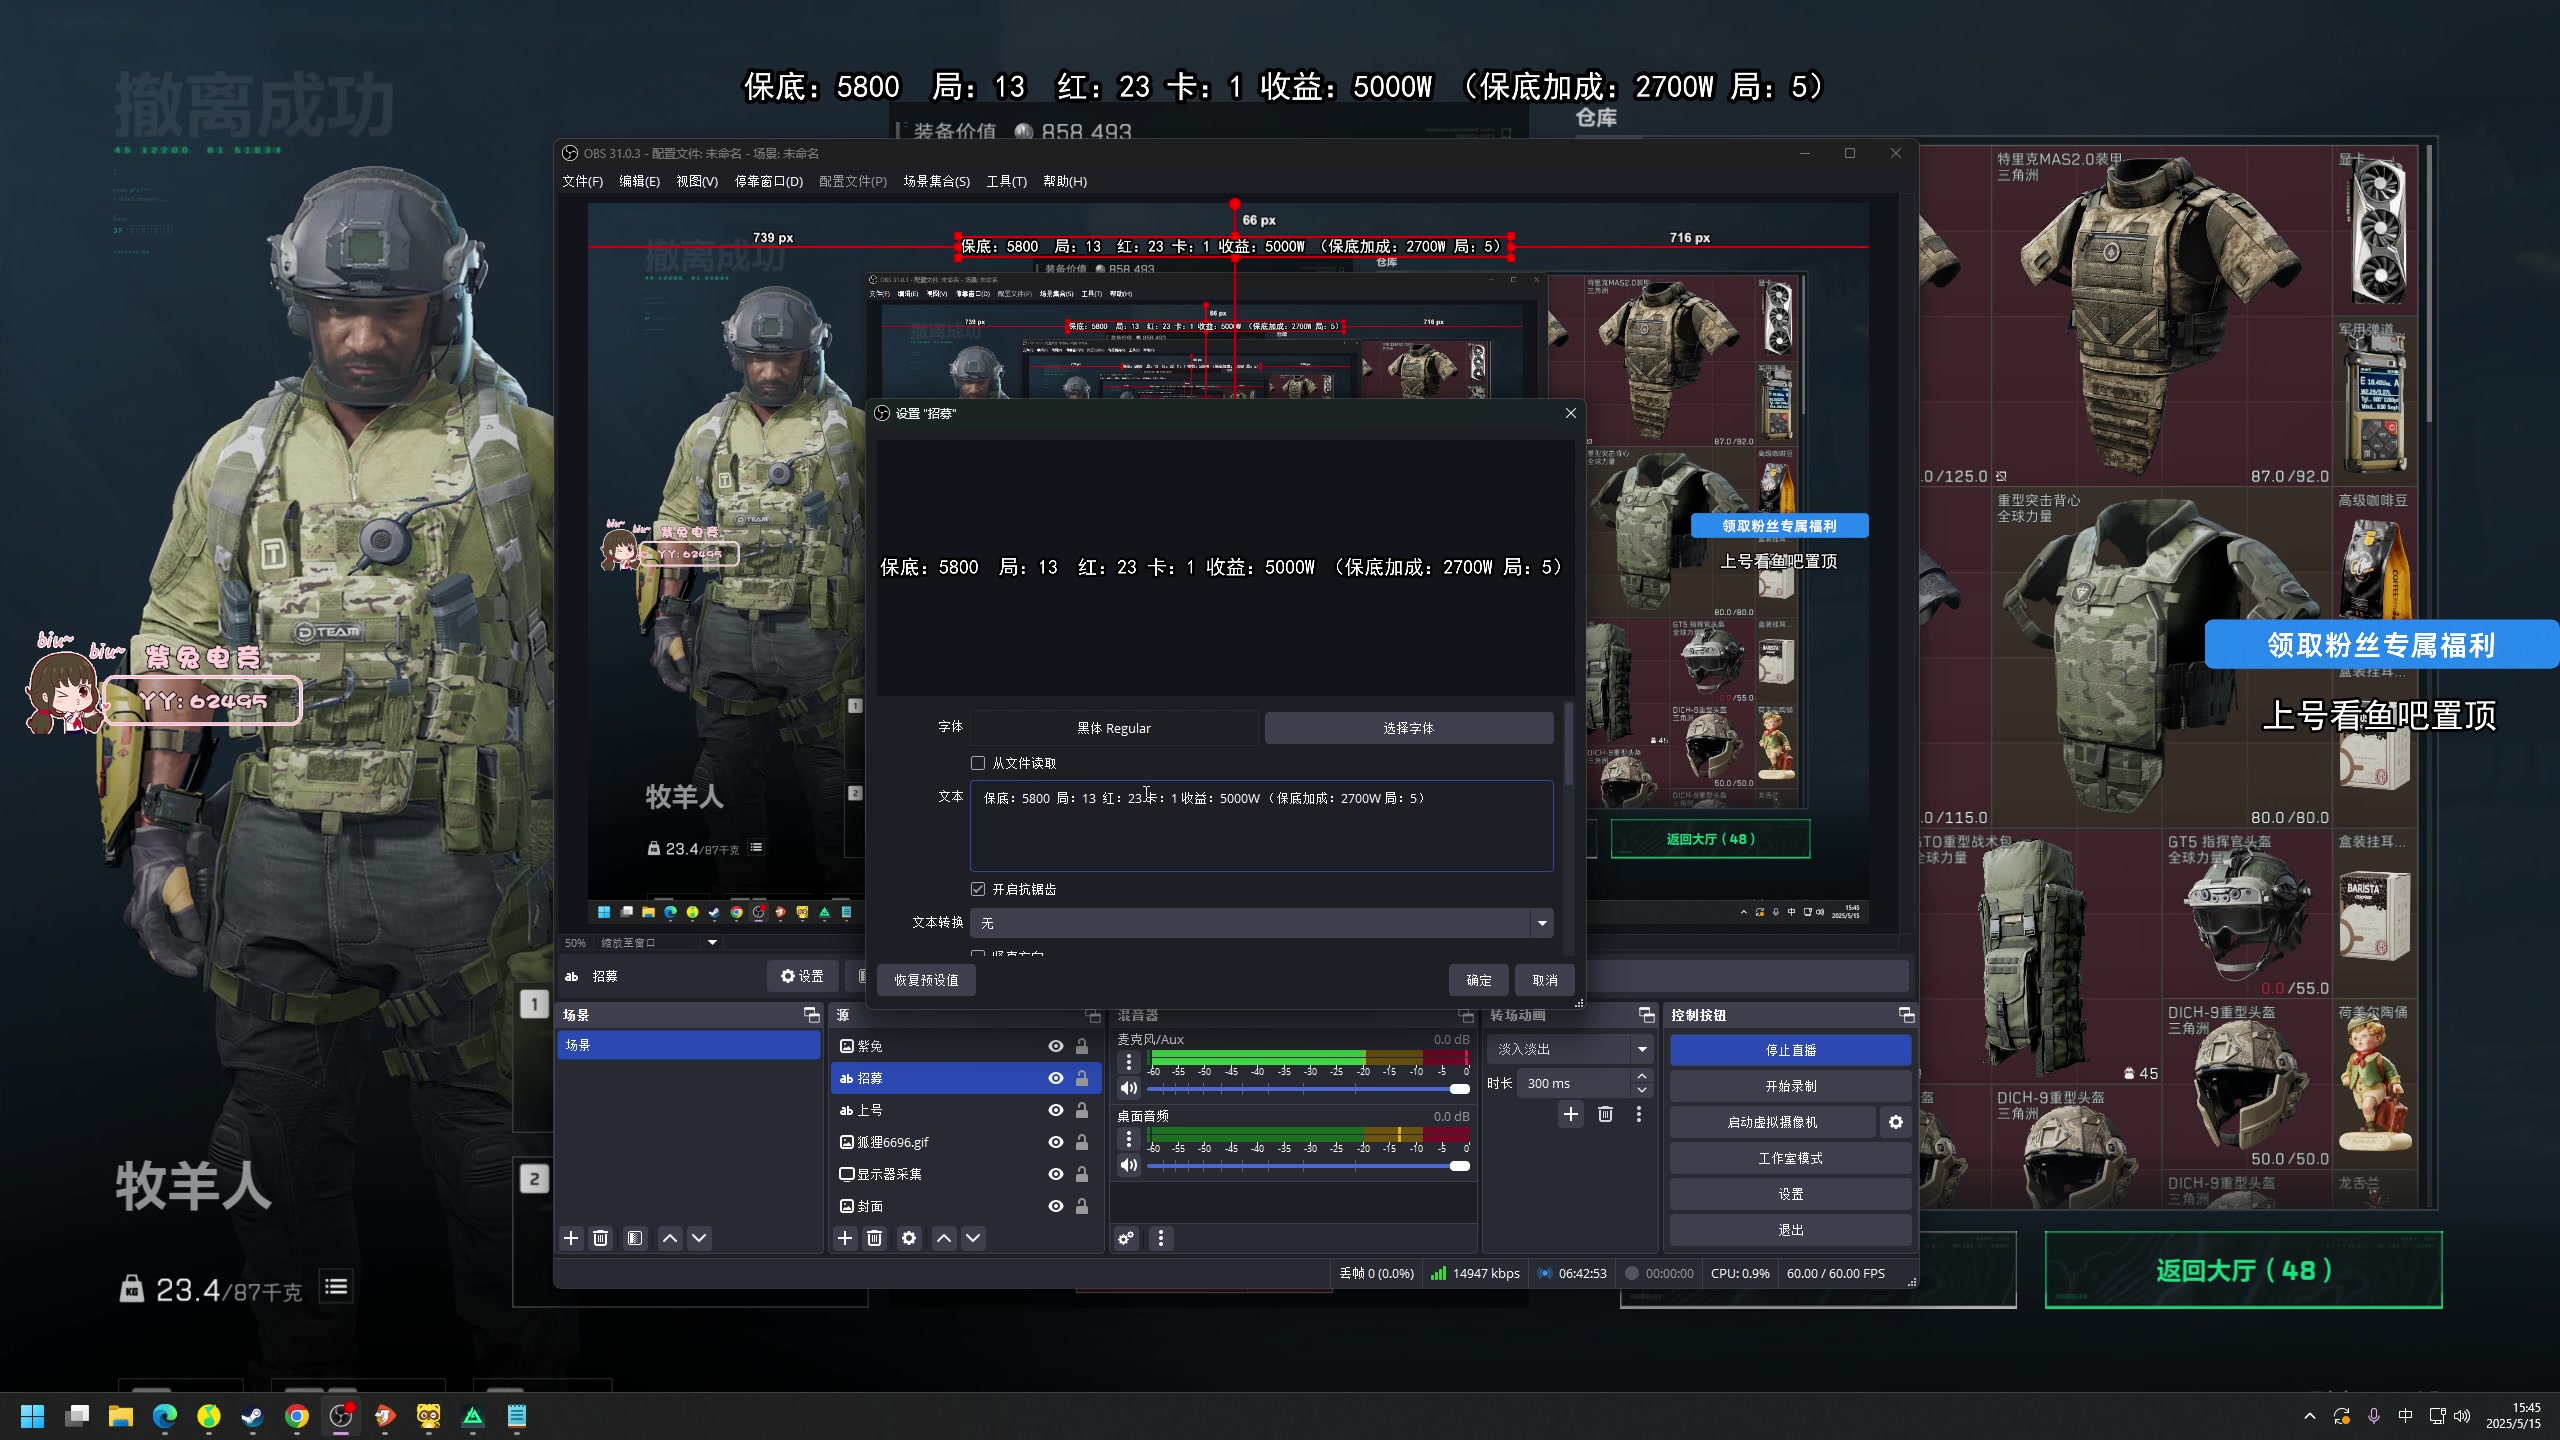Toggle visibility of 招募 source
The image size is (2560, 1440).
point(1055,1078)
